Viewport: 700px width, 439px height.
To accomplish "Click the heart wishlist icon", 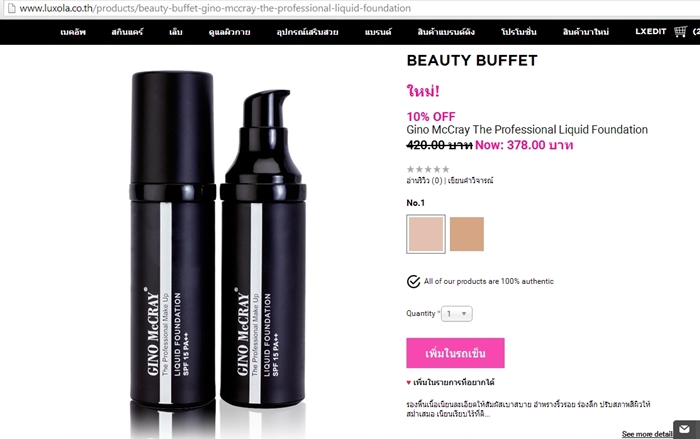I will click(x=408, y=382).
